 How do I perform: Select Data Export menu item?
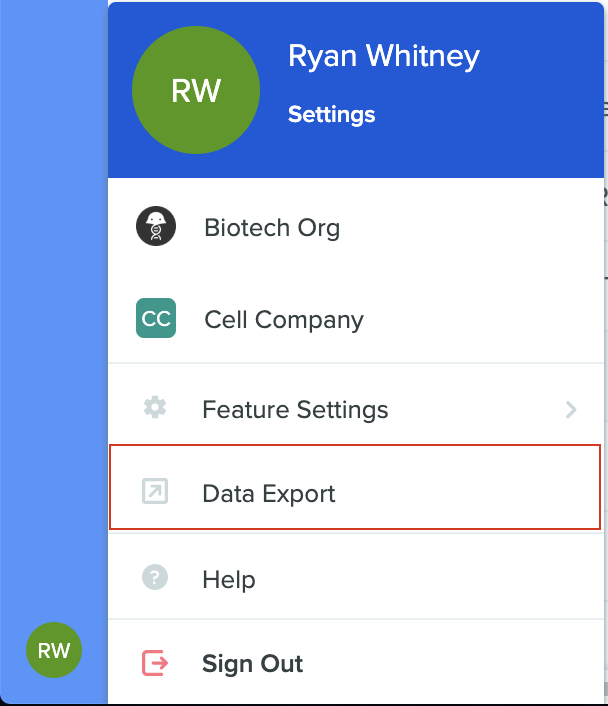click(x=355, y=487)
